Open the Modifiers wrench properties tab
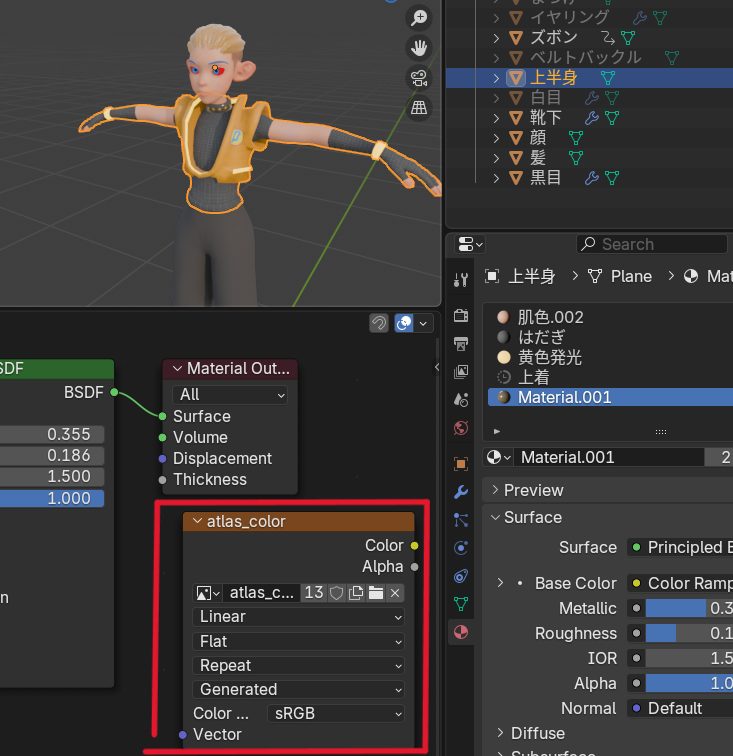 click(x=461, y=492)
